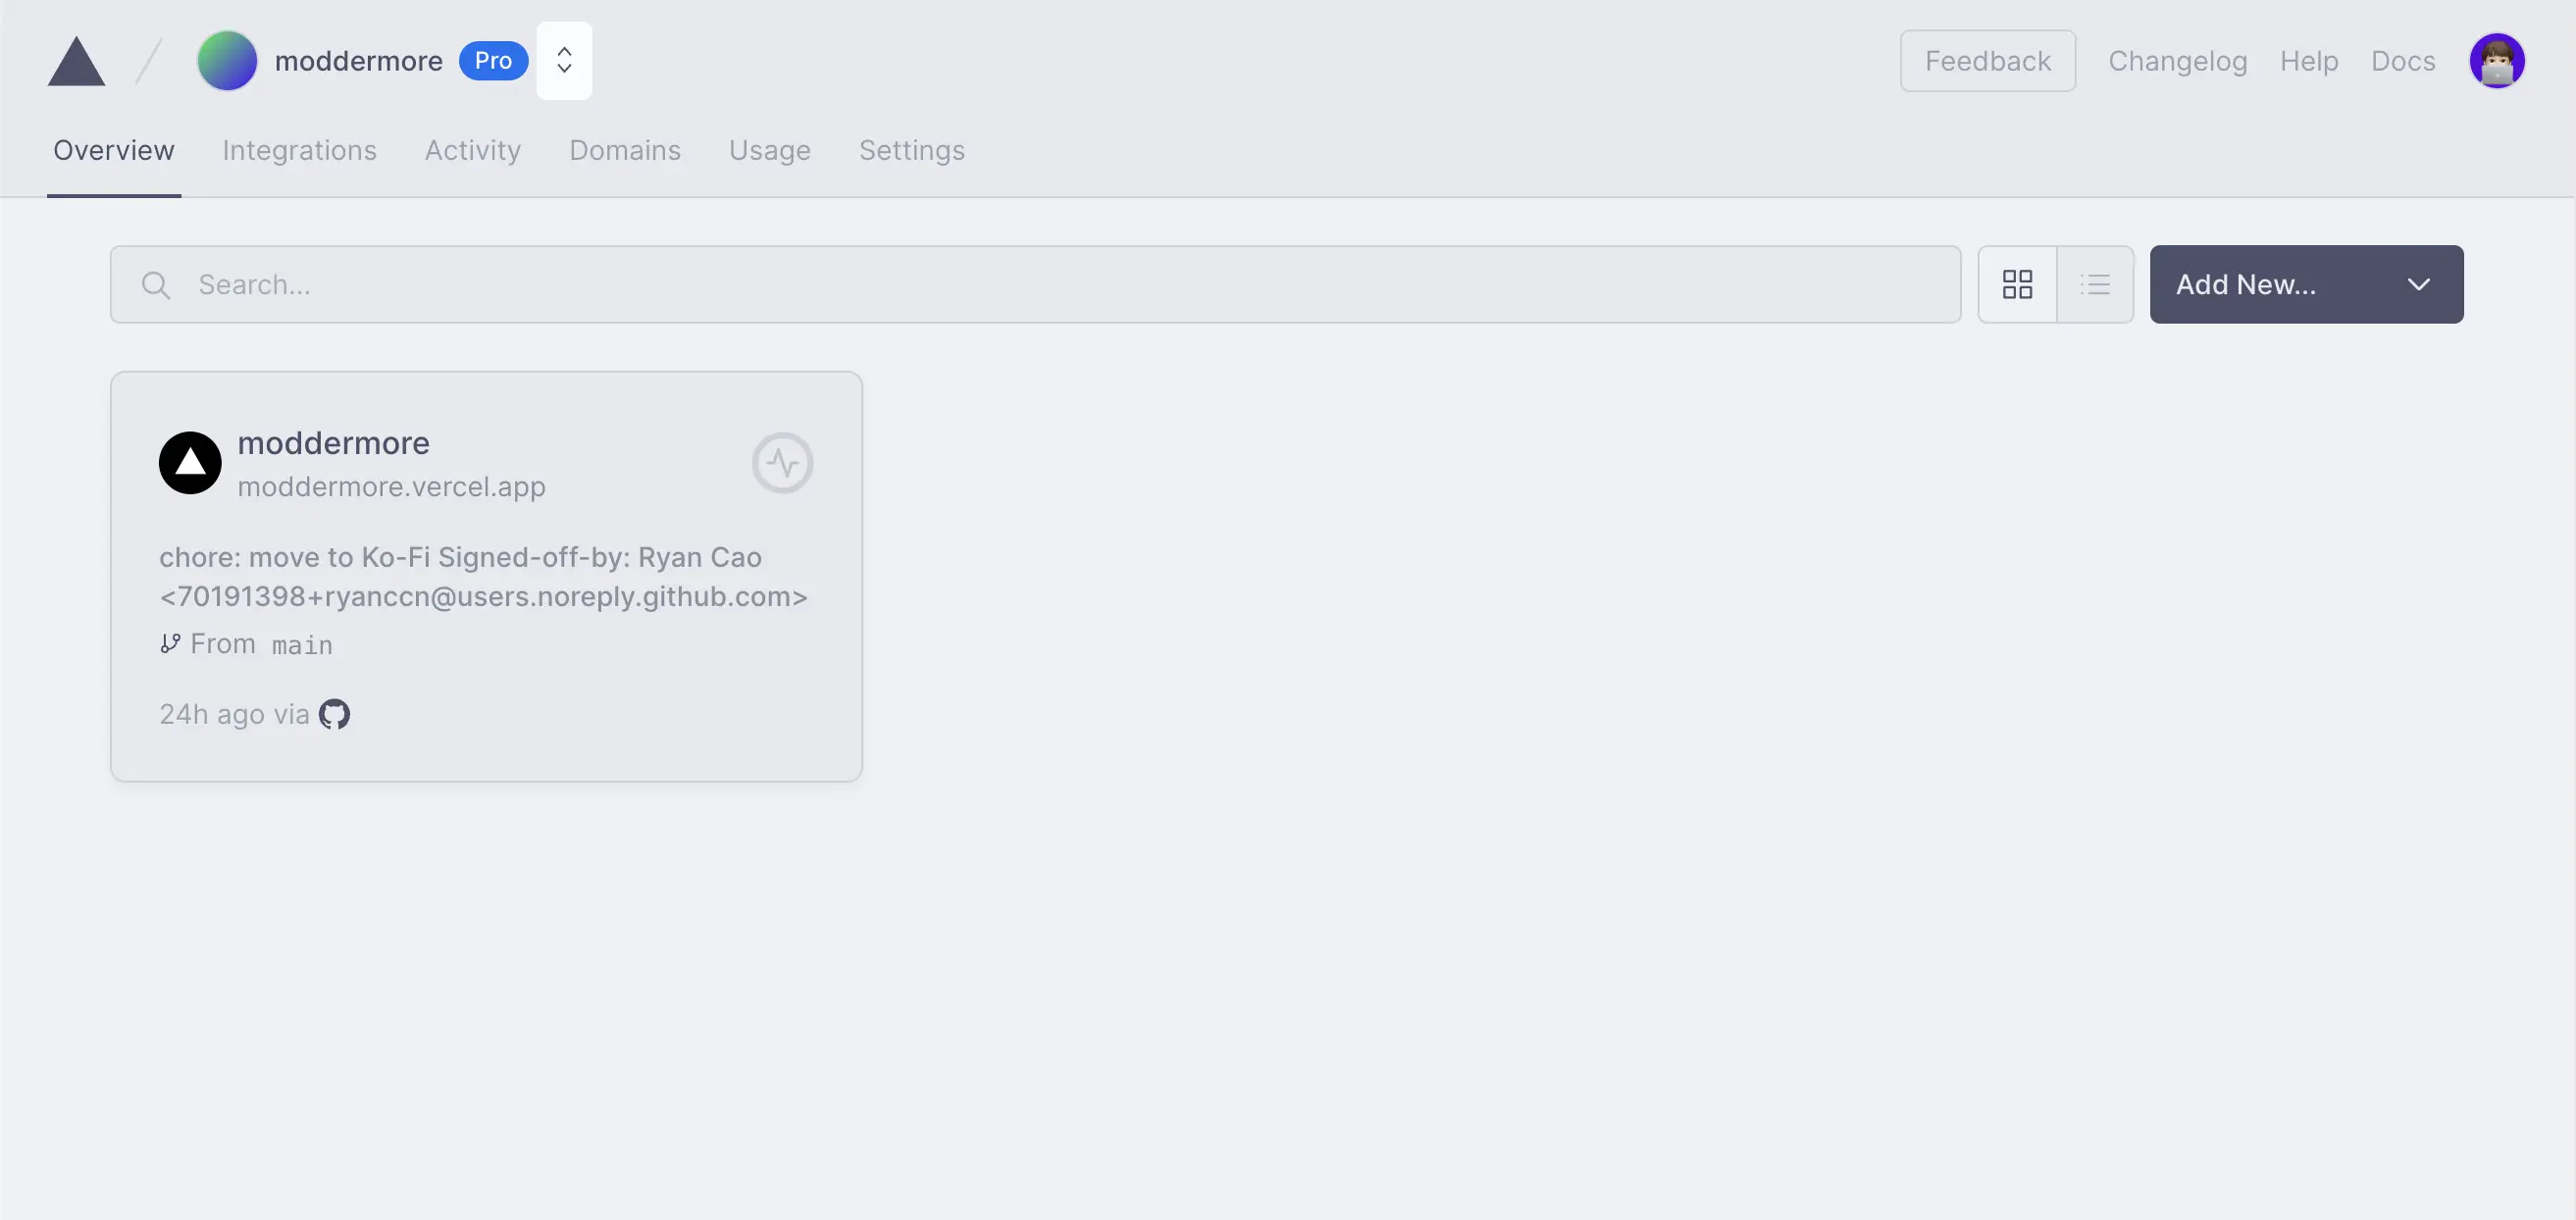Image resolution: width=2576 pixels, height=1220 pixels.
Task: Switch to the Activity tab
Action: (x=472, y=150)
